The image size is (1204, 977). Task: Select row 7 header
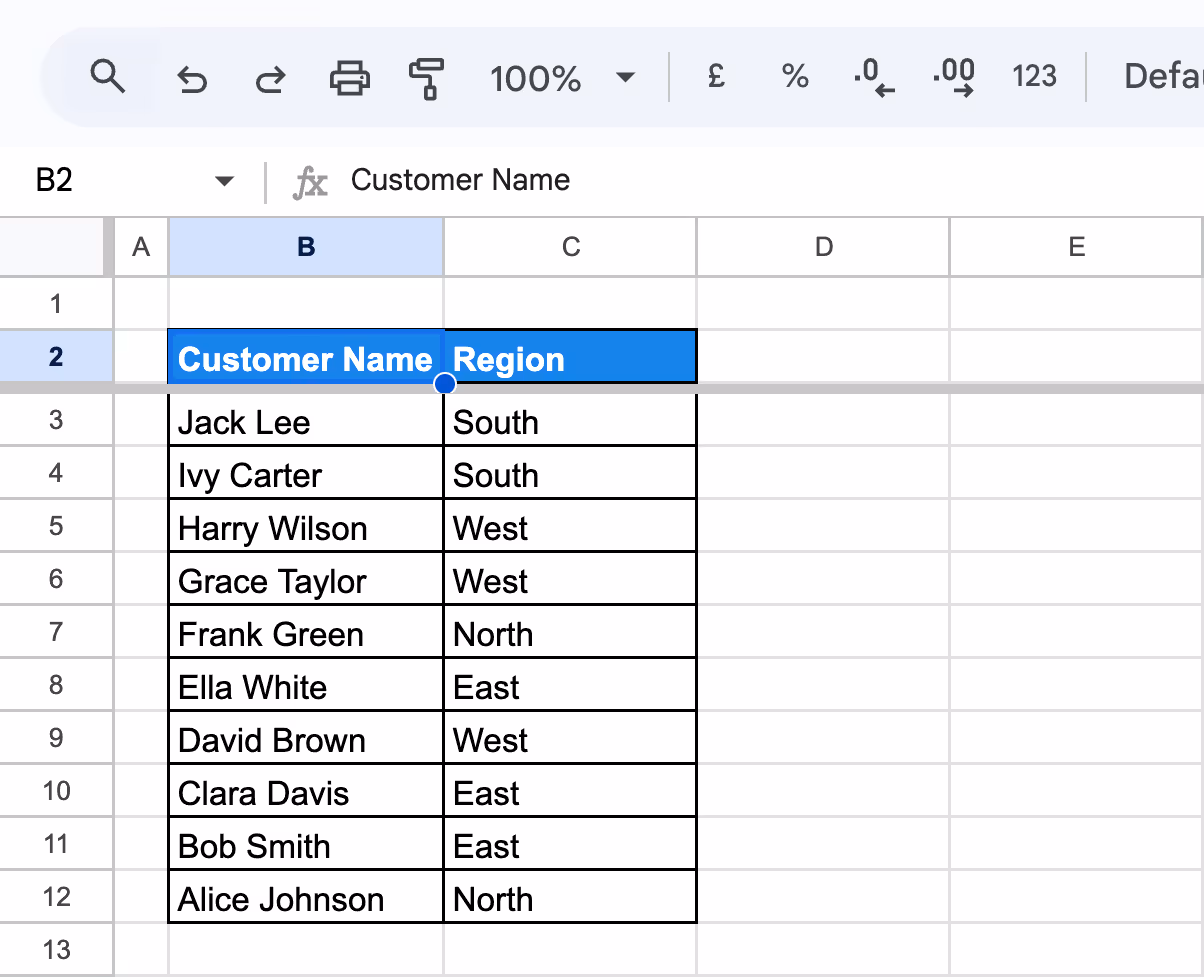tap(55, 633)
